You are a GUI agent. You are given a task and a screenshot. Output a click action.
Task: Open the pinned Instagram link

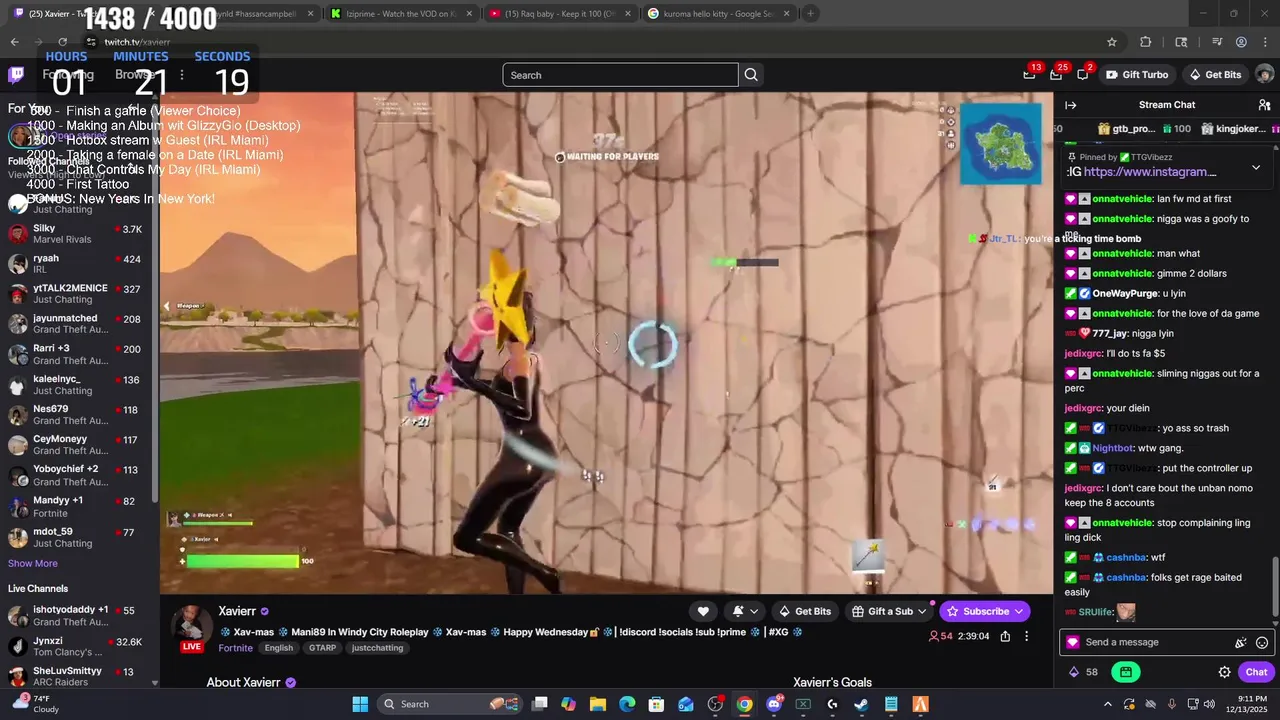[x=1150, y=172]
